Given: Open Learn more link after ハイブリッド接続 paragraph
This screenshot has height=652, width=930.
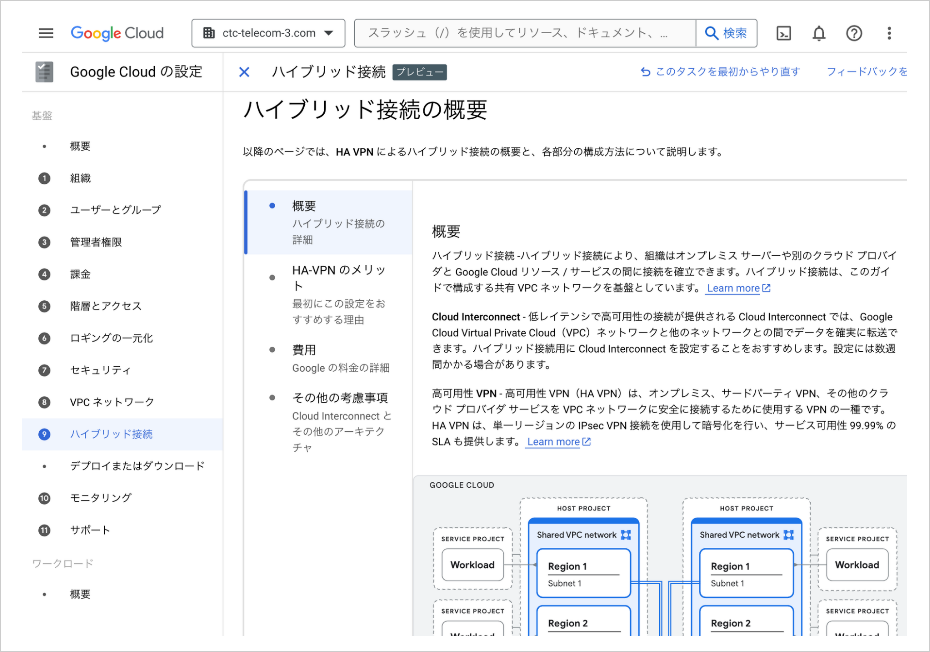Looking at the screenshot, I should [738, 288].
